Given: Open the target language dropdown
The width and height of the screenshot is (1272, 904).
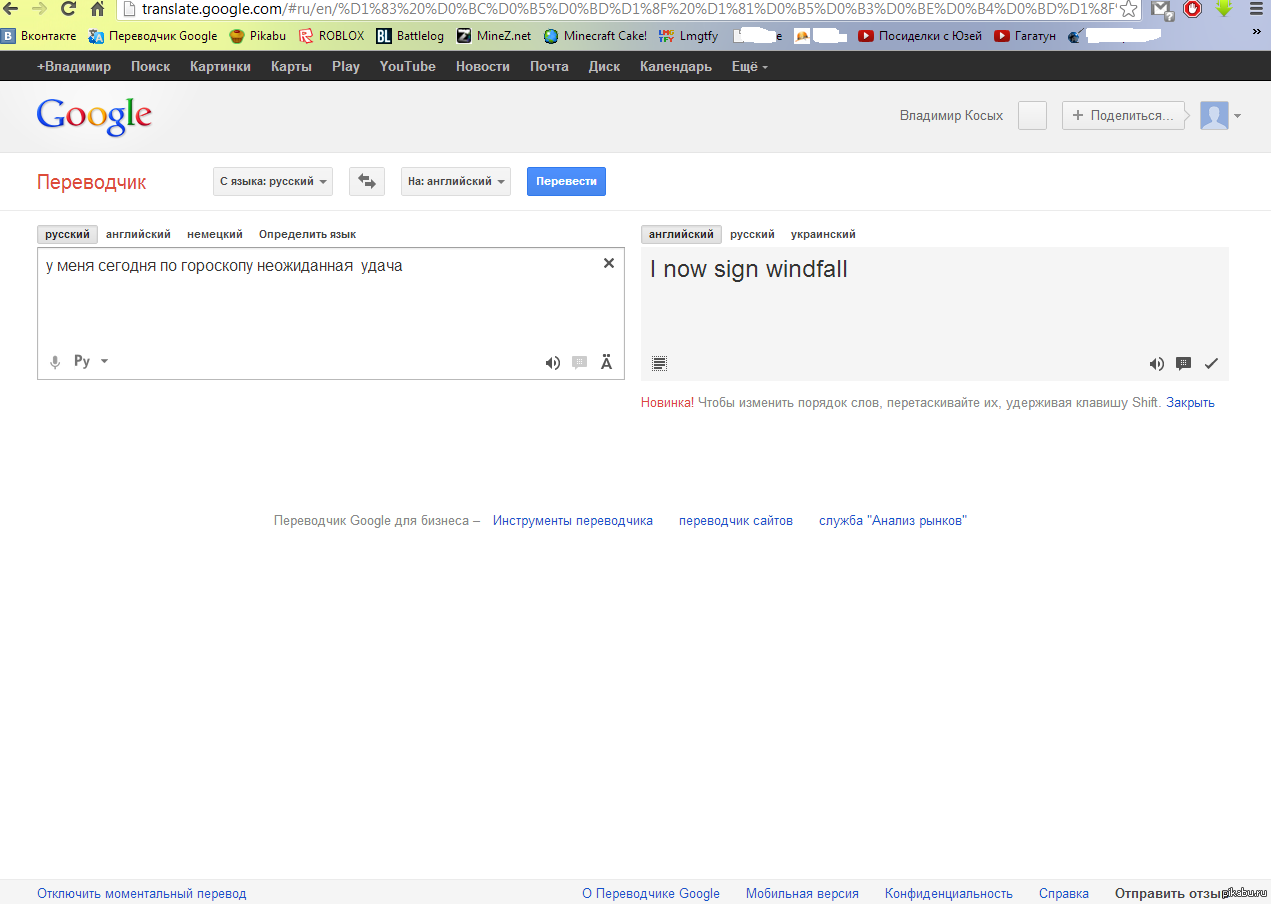Looking at the screenshot, I should point(456,181).
